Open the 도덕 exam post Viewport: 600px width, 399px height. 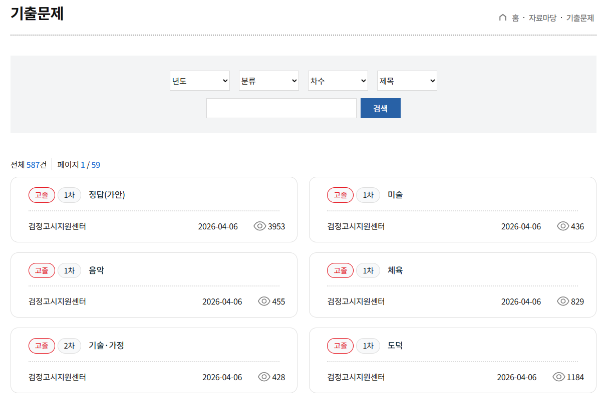click(395, 345)
